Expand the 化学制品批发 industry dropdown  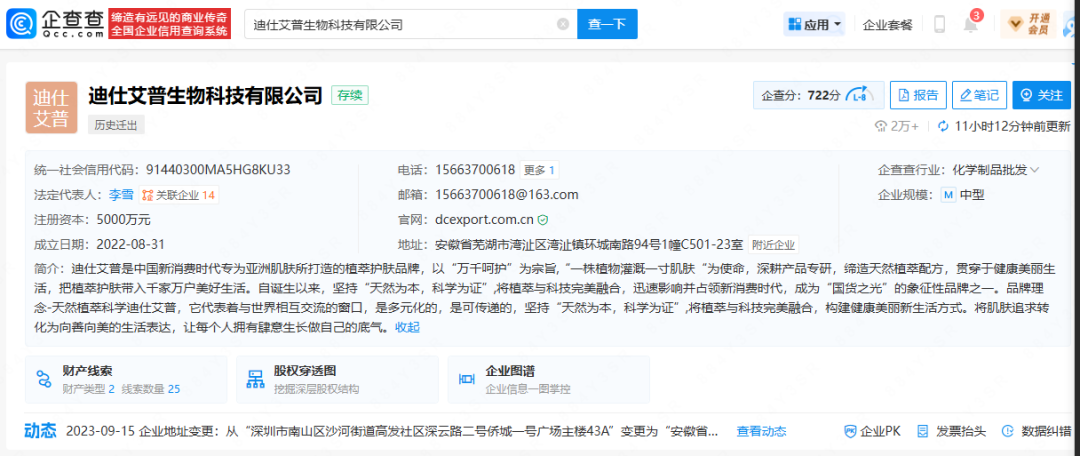pos(995,169)
